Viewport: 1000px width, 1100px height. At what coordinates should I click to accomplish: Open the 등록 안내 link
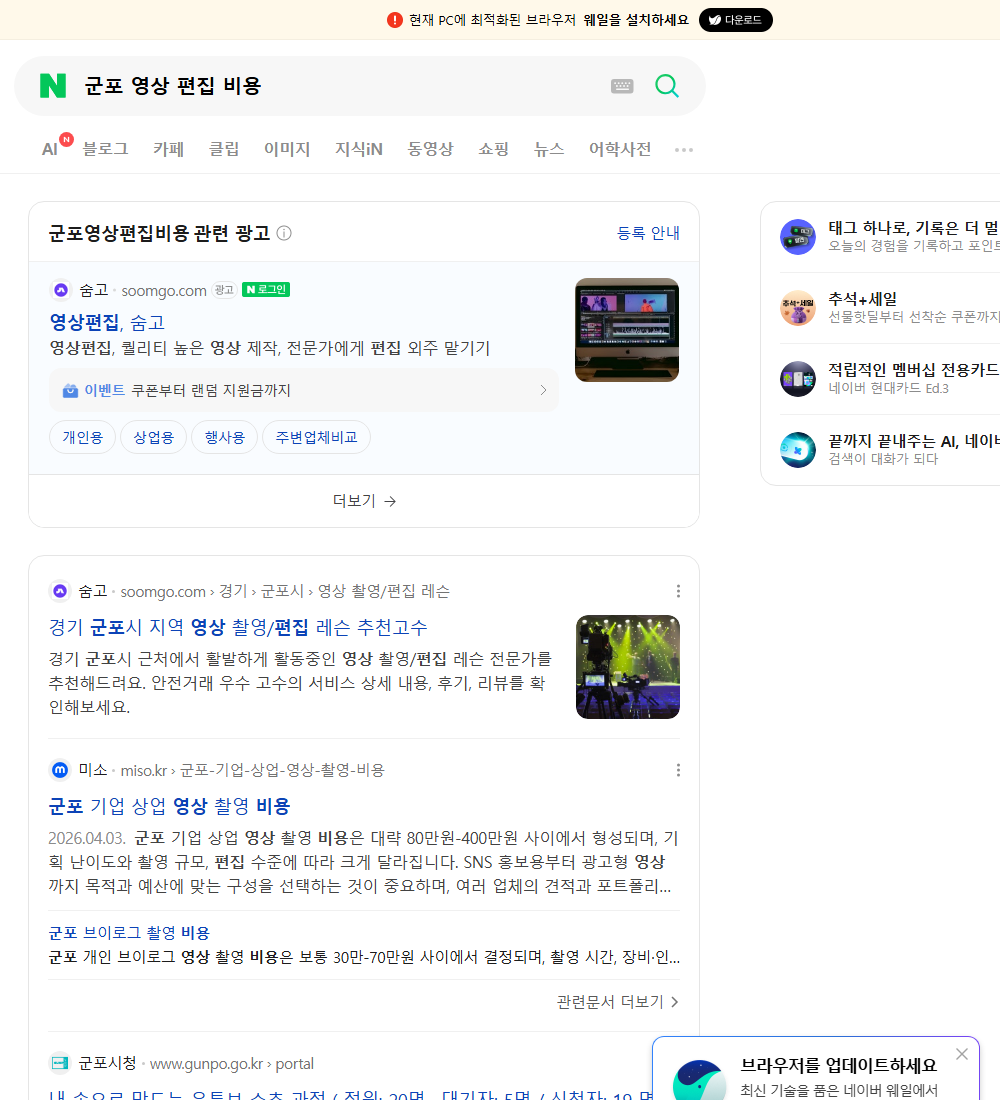(648, 233)
